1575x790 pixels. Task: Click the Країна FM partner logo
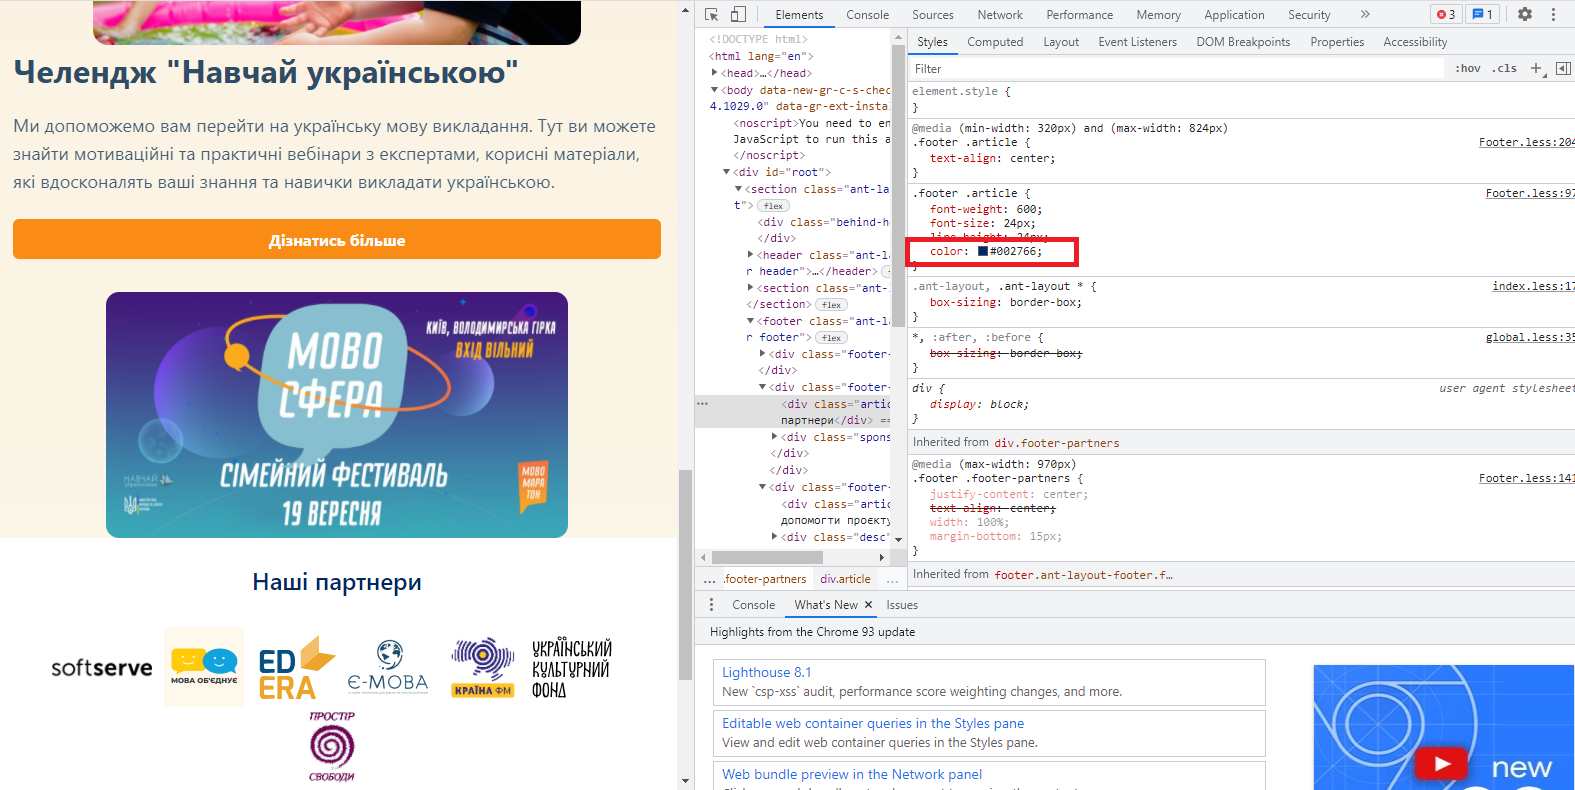point(483,667)
